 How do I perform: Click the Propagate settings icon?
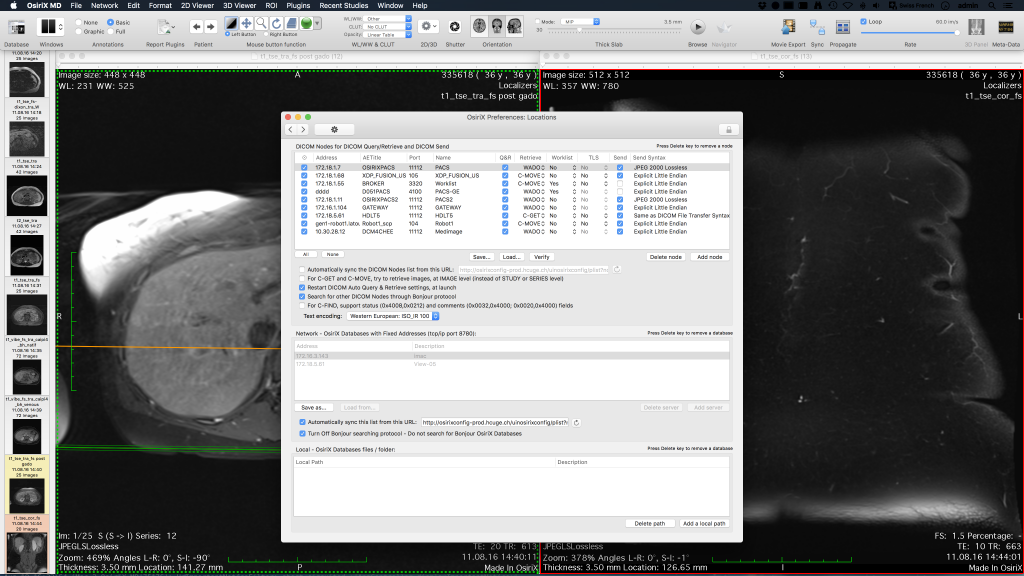point(842,27)
